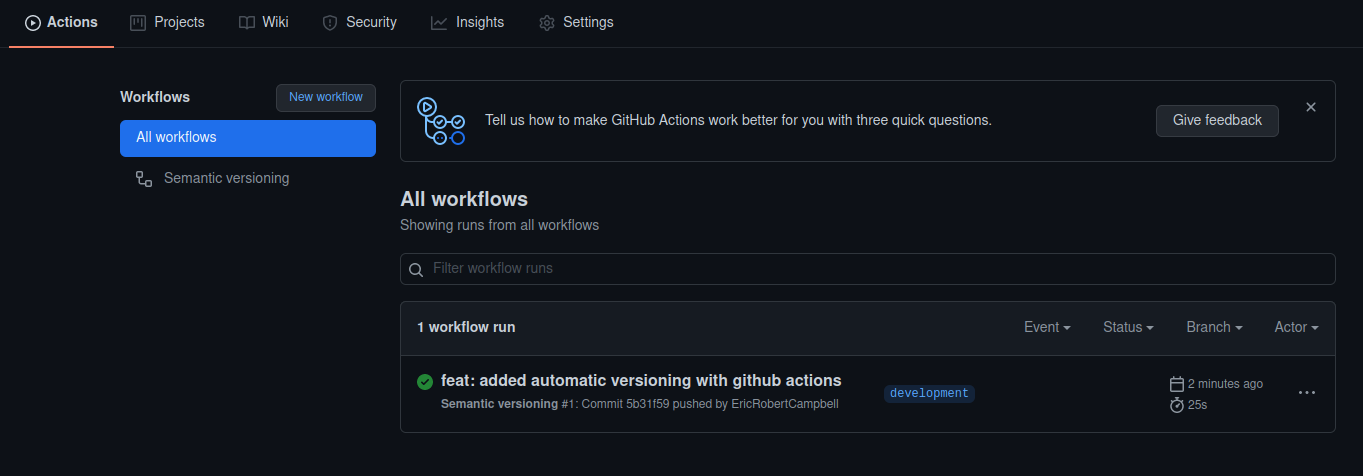Viewport: 1363px width, 476px height.
Task: Click the GitHub Actions workflow illustration
Action: (x=441, y=121)
